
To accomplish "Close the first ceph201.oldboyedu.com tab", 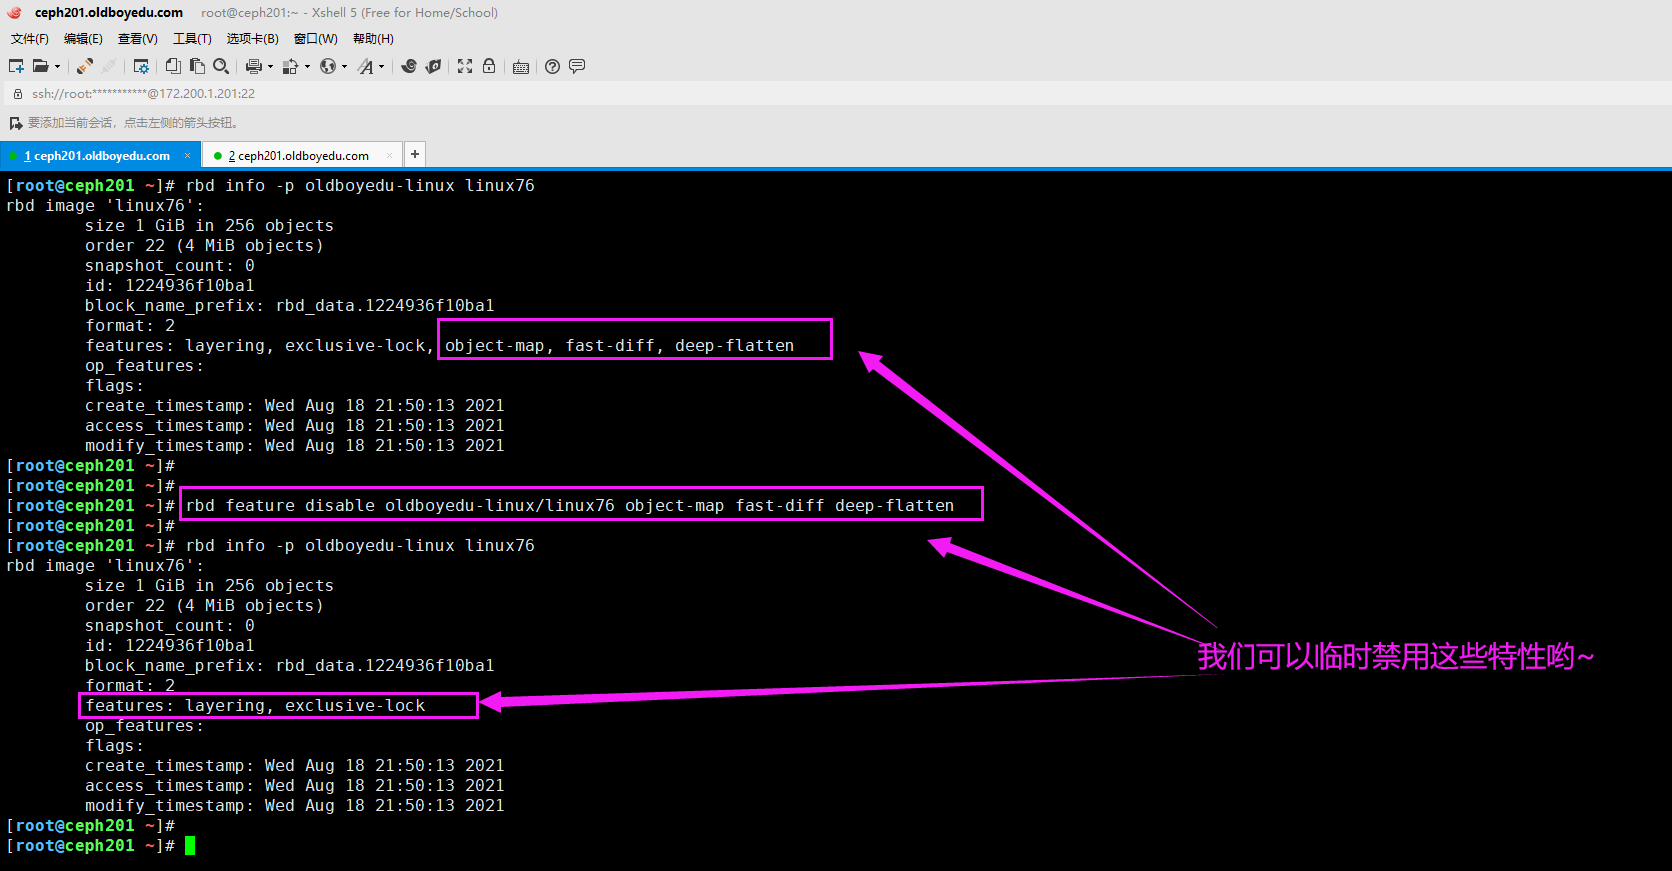I will [x=187, y=156].
